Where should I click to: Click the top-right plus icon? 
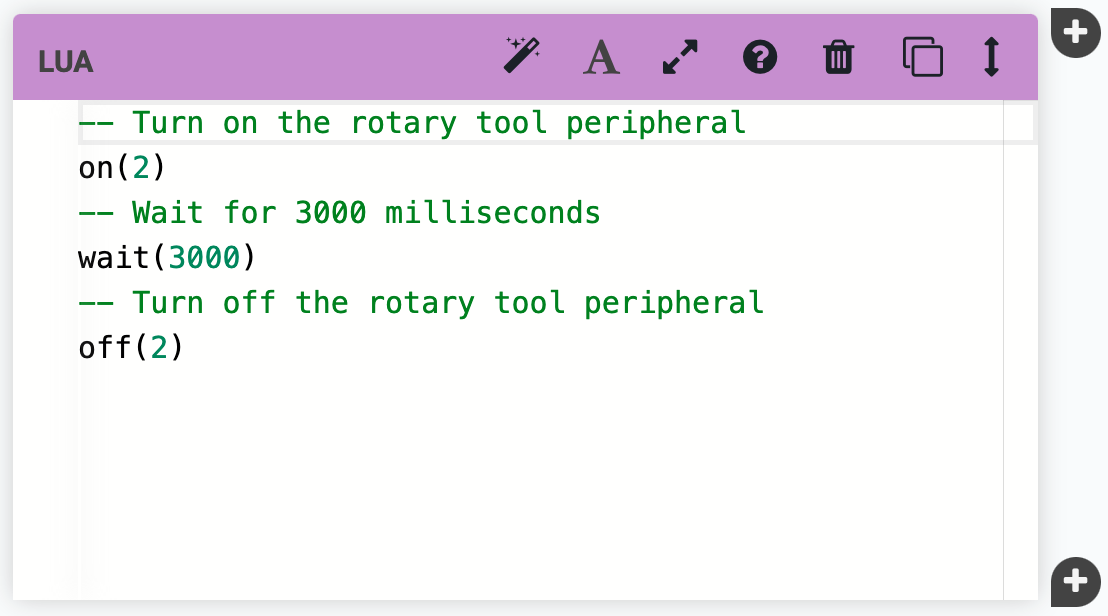click(1076, 31)
